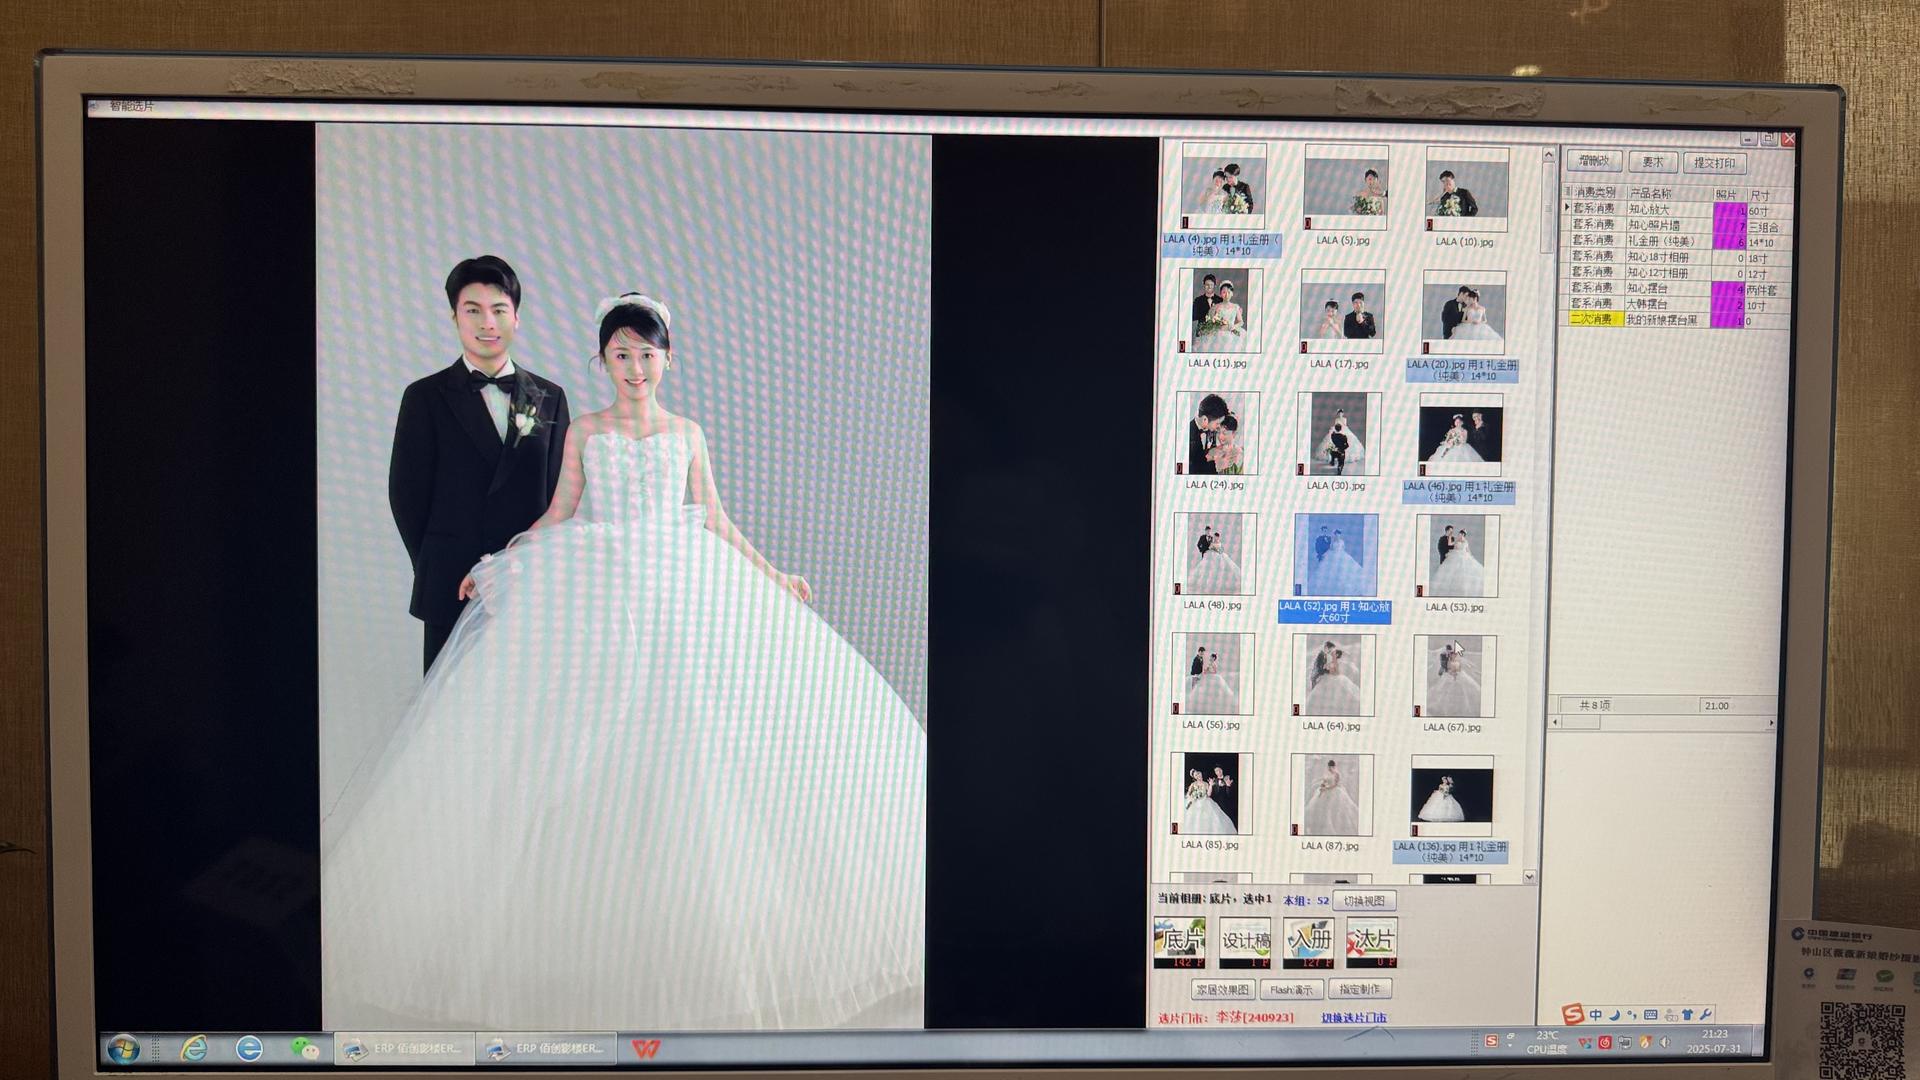Select thumbnail LALA (24).jpg
The width and height of the screenshot is (1920, 1080).
(x=1217, y=433)
